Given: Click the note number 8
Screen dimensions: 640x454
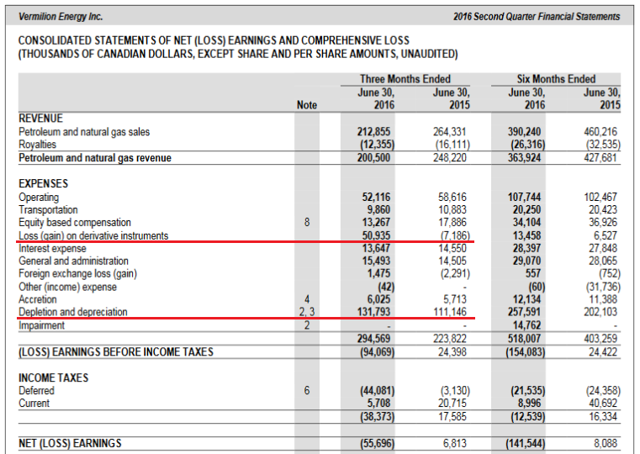Looking at the screenshot, I should [x=307, y=223].
